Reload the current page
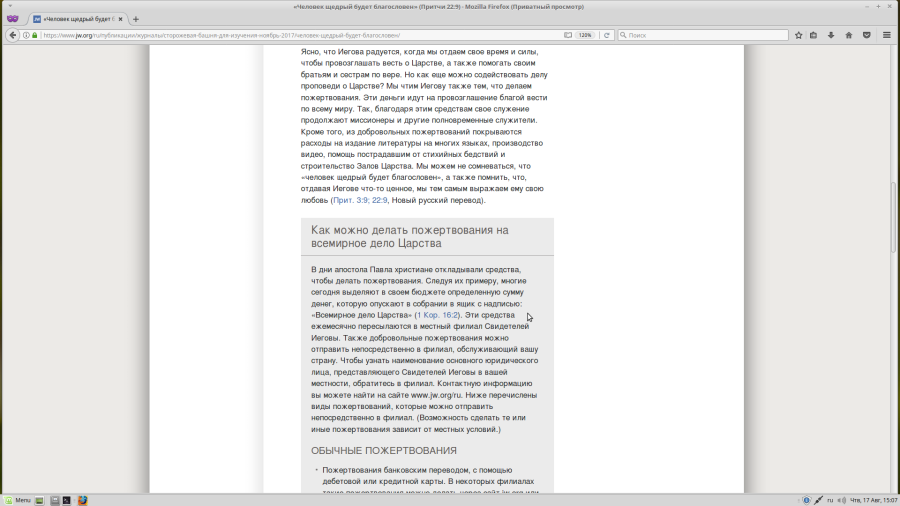 (x=607, y=35)
